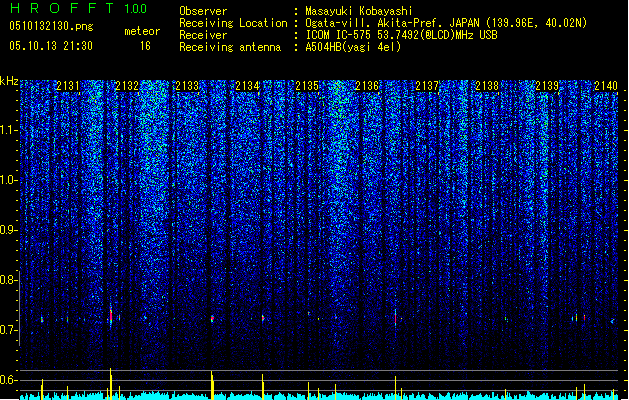
Task: Click the date stamp 05.10.13 21:30
Action: (51, 46)
